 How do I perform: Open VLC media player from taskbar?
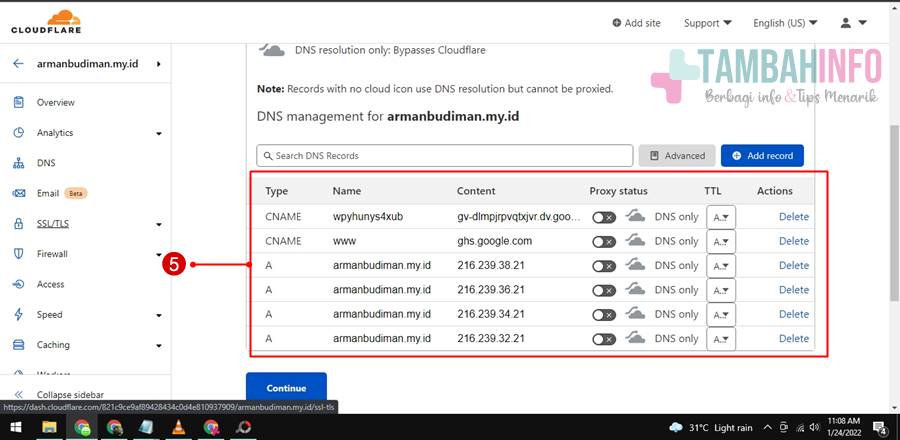coord(179,427)
